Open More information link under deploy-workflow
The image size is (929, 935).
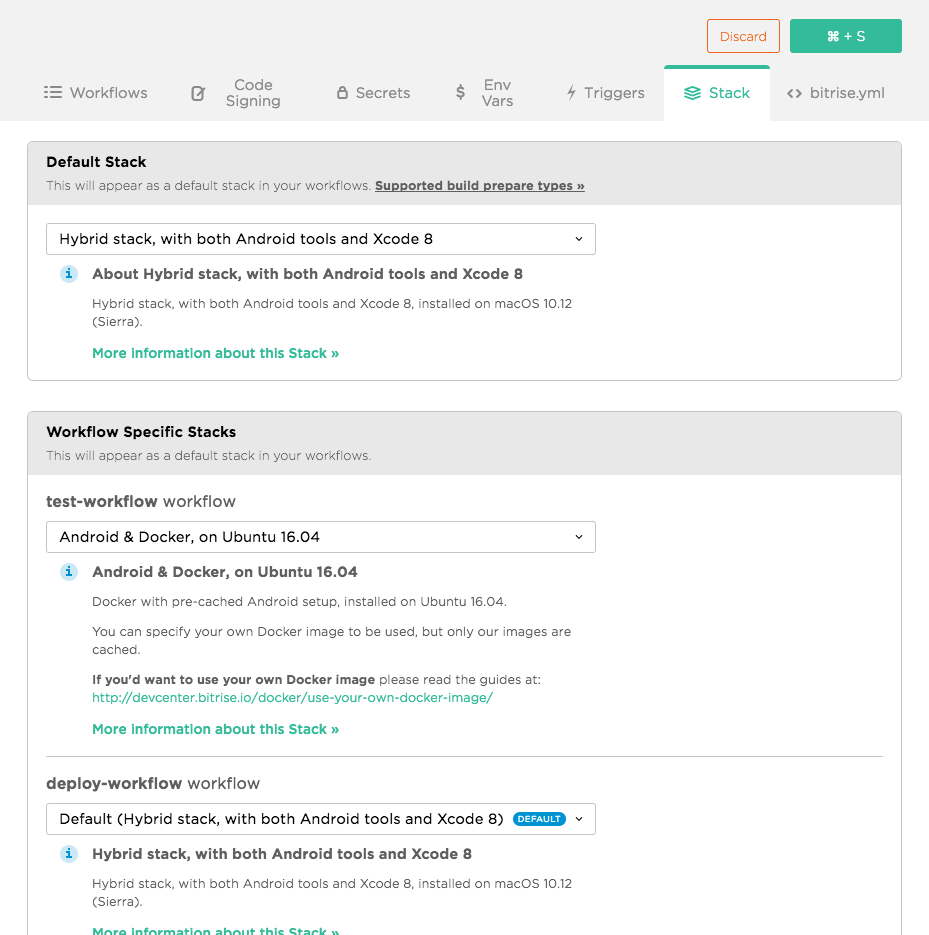pyautogui.click(x=215, y=930)
